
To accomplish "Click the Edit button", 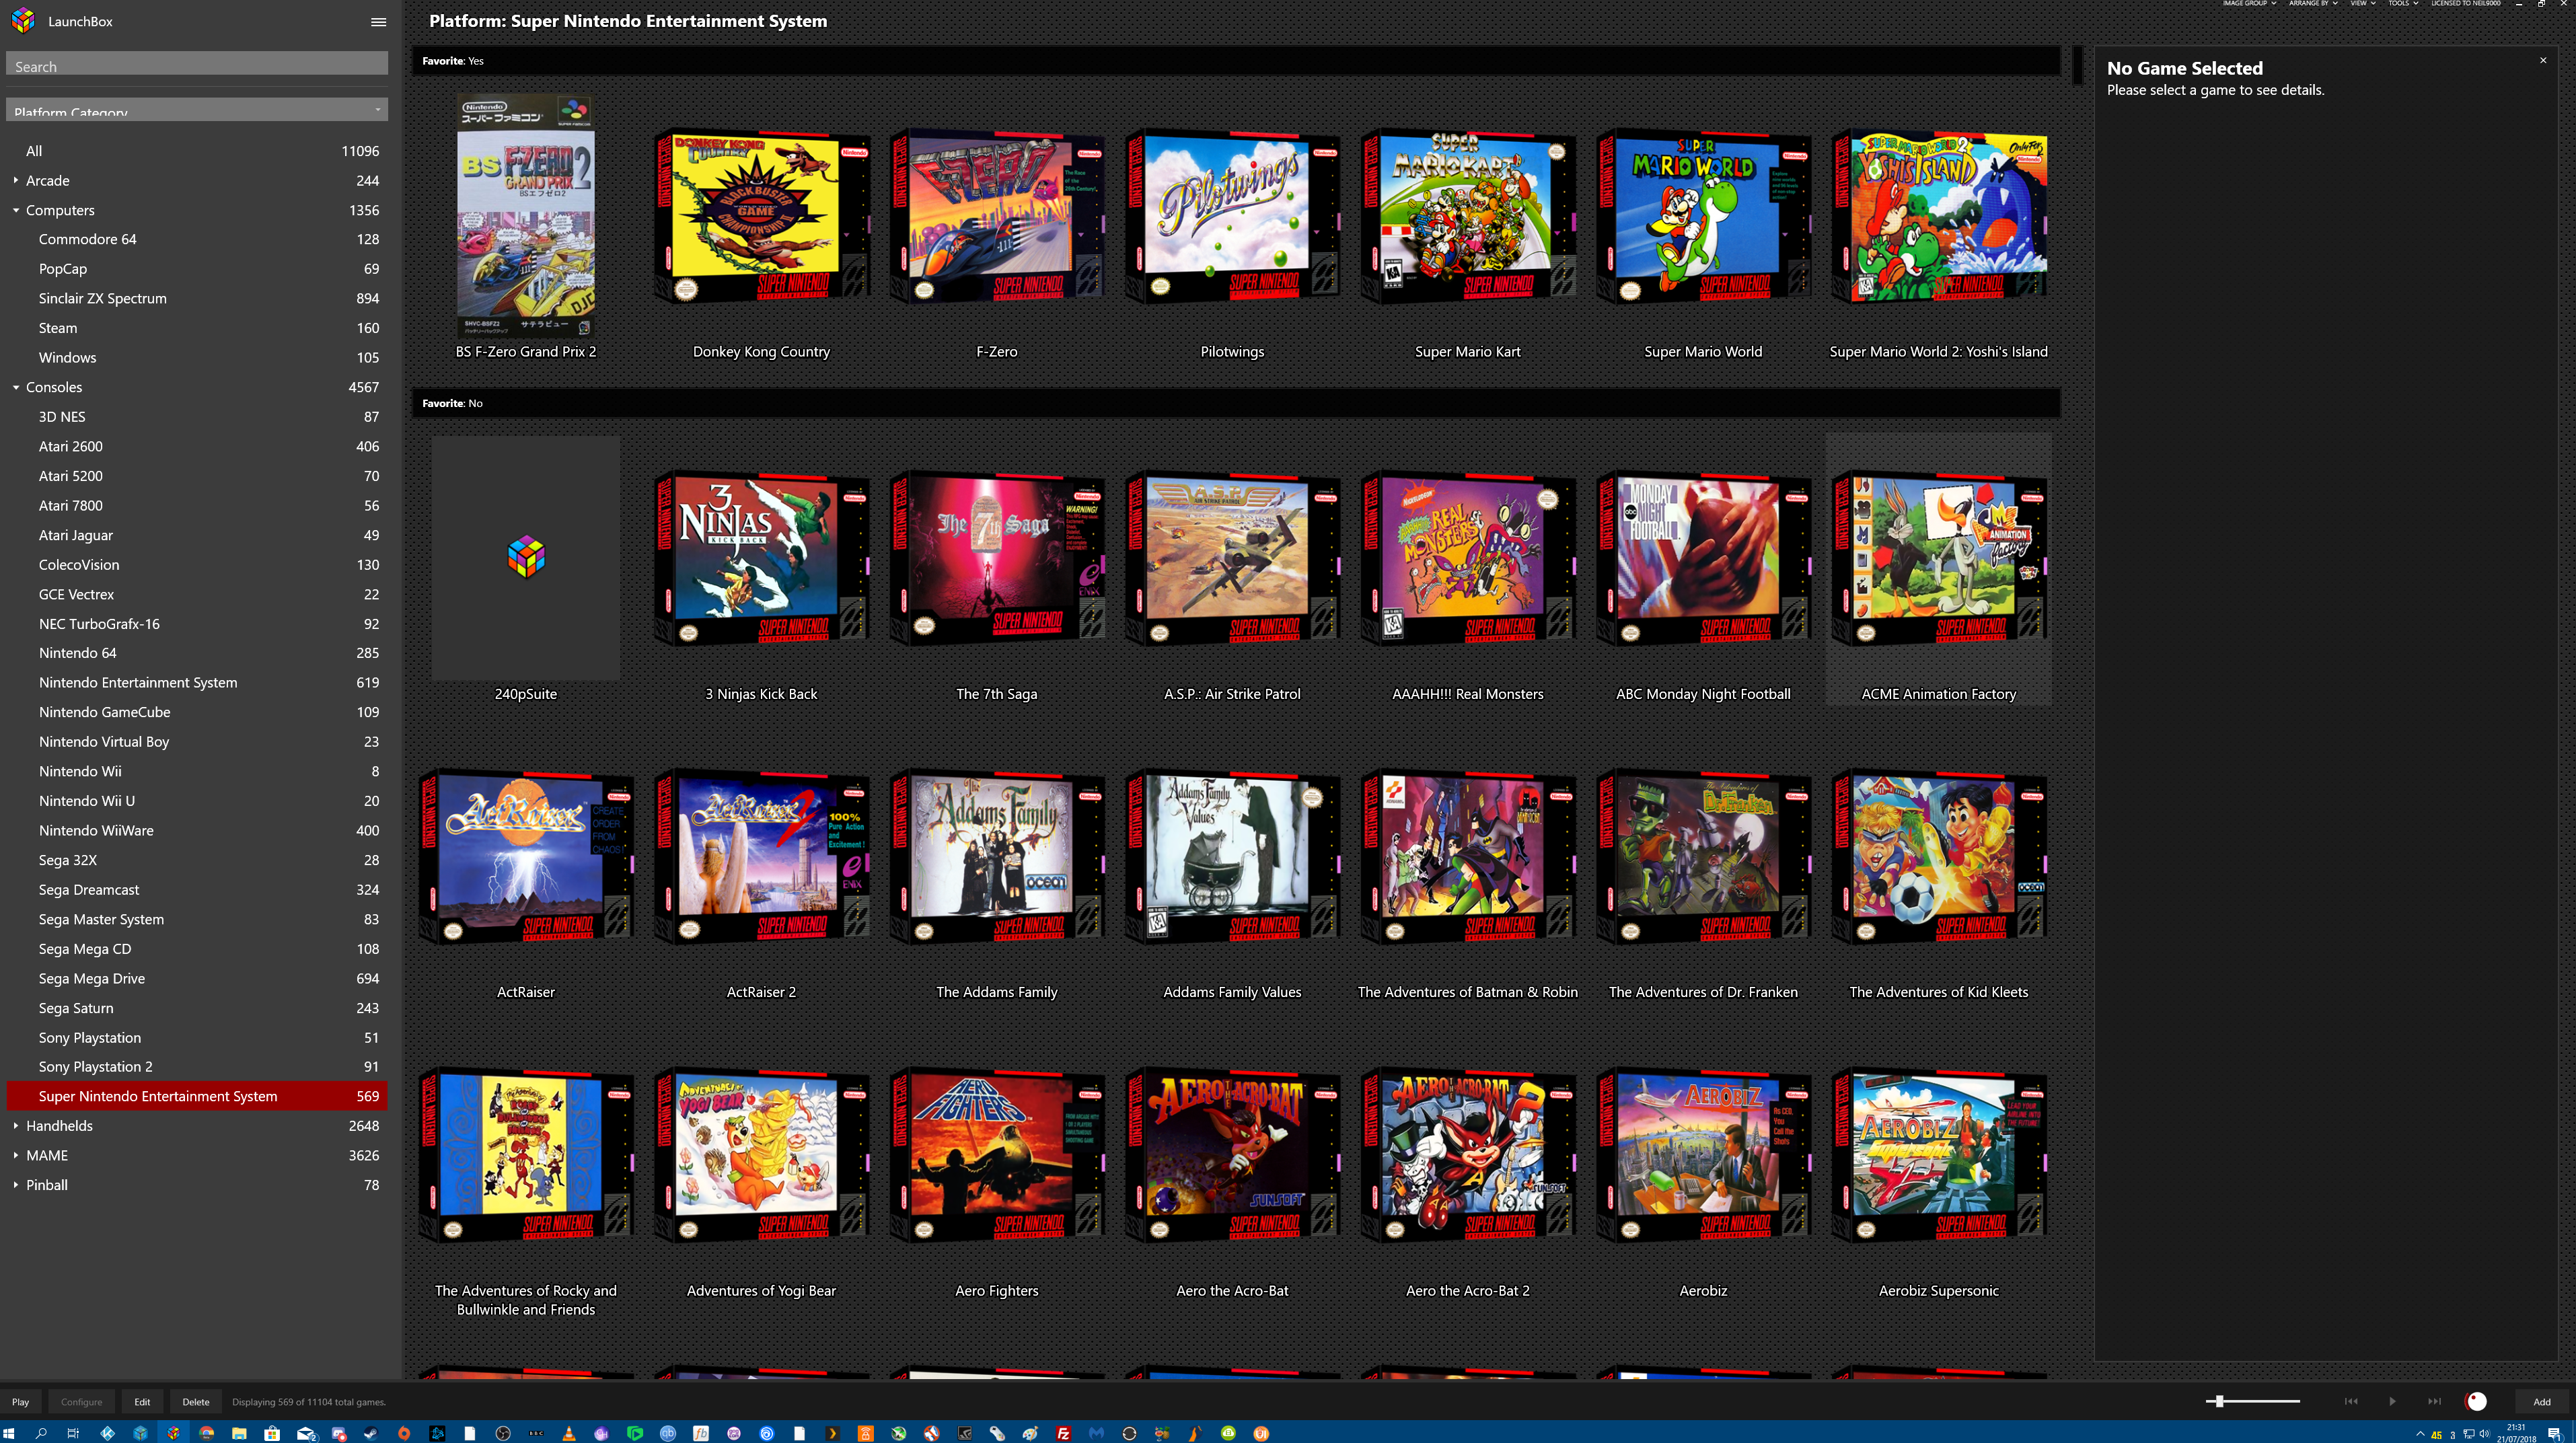I will coord(142,1401).
